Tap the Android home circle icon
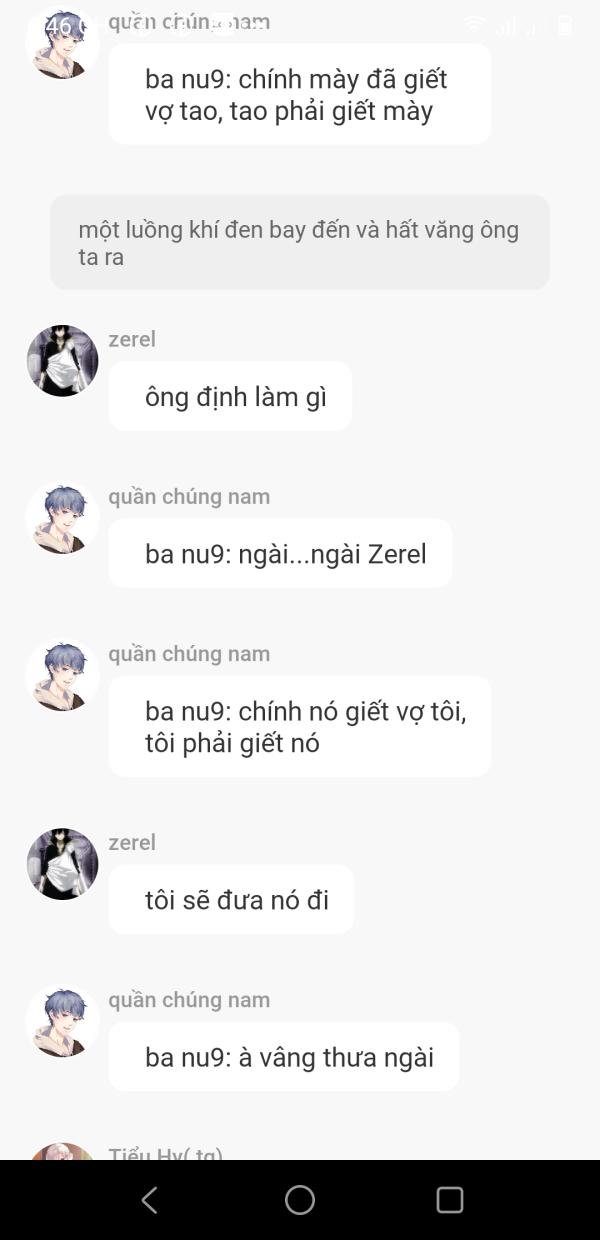Image resolution: width=600 pixels, height=1240 pixels. coord(300,1200)
